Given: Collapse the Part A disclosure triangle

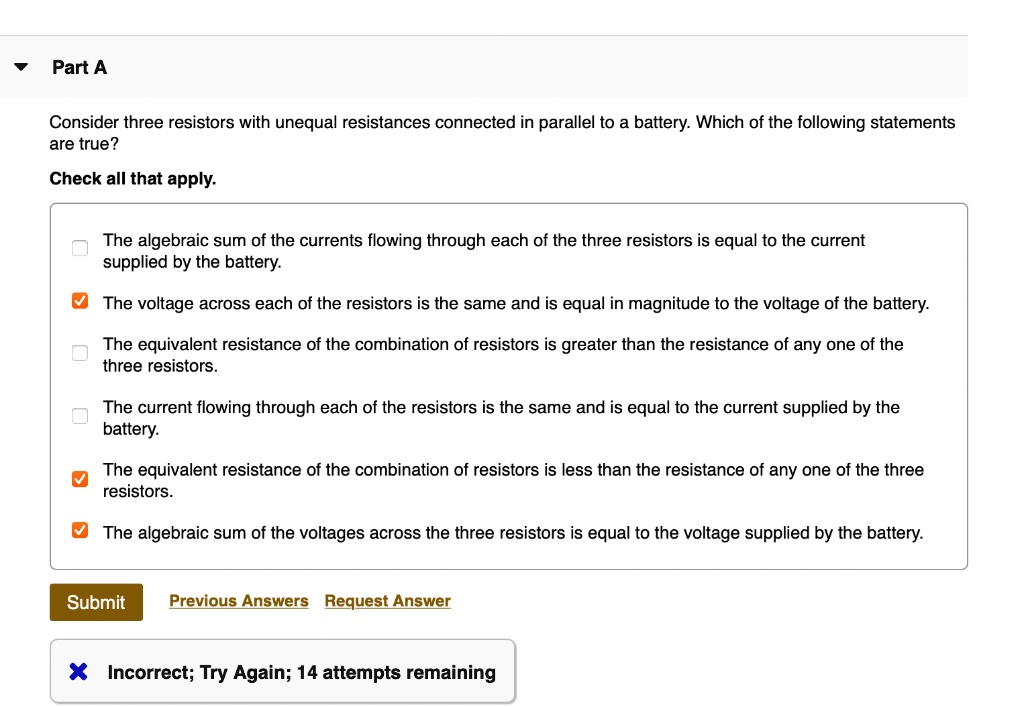Looking at the screenshot, I should click(x=21, y=68).
